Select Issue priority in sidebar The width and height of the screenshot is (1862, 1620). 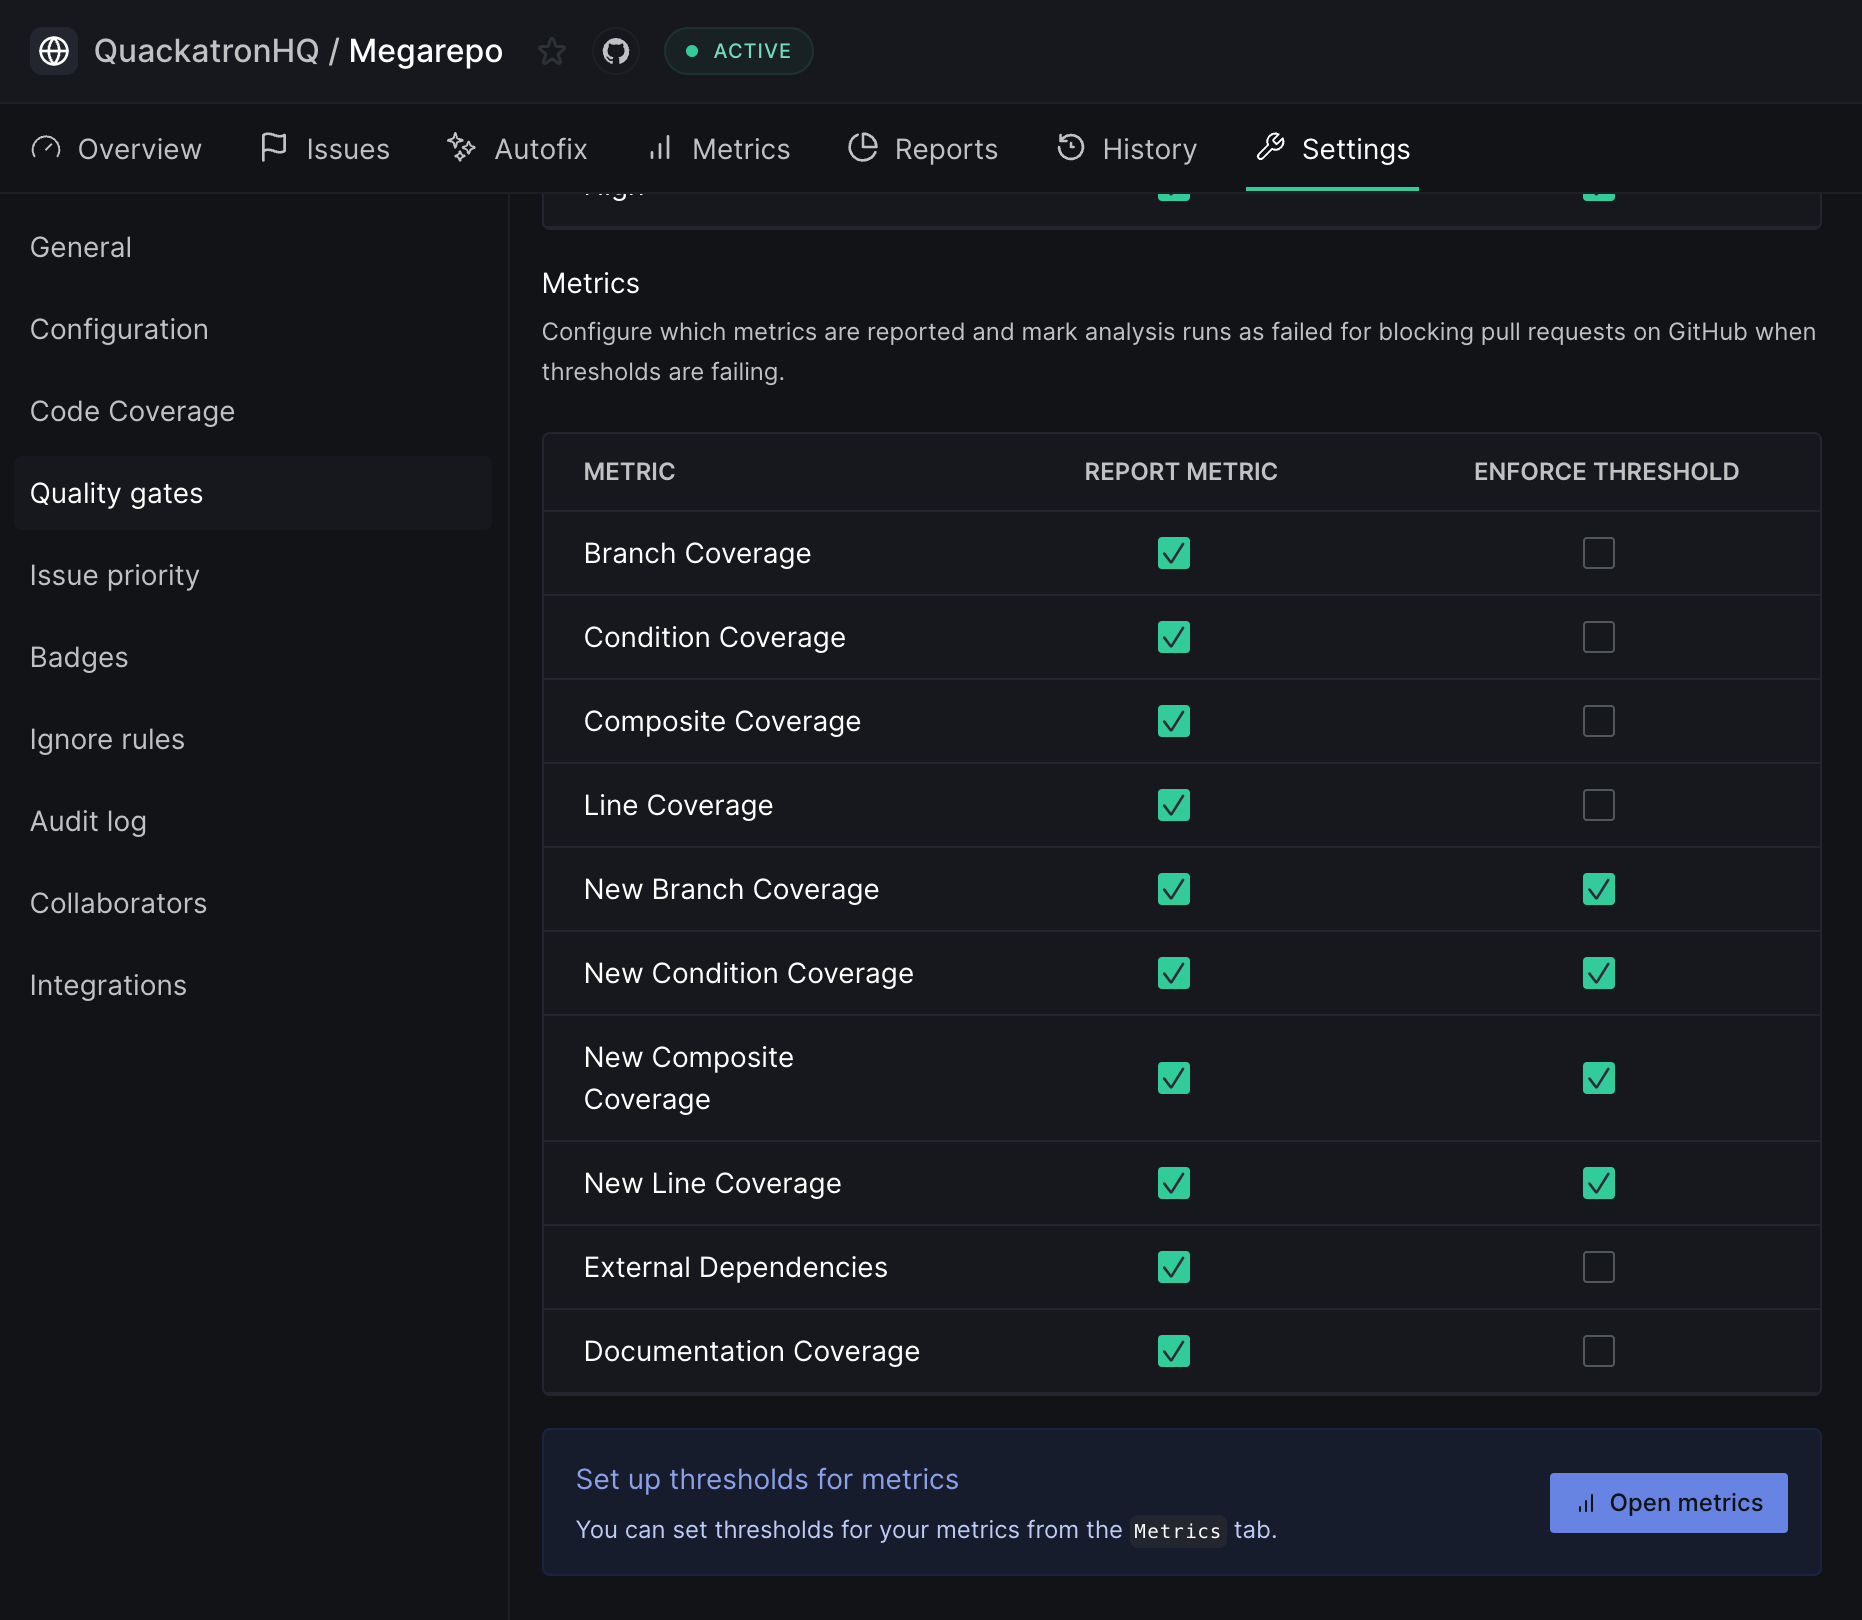coord(115,575)
